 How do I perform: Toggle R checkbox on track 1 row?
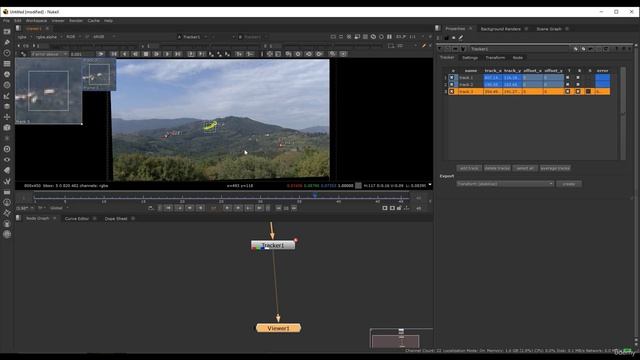[x=578, y=78]
